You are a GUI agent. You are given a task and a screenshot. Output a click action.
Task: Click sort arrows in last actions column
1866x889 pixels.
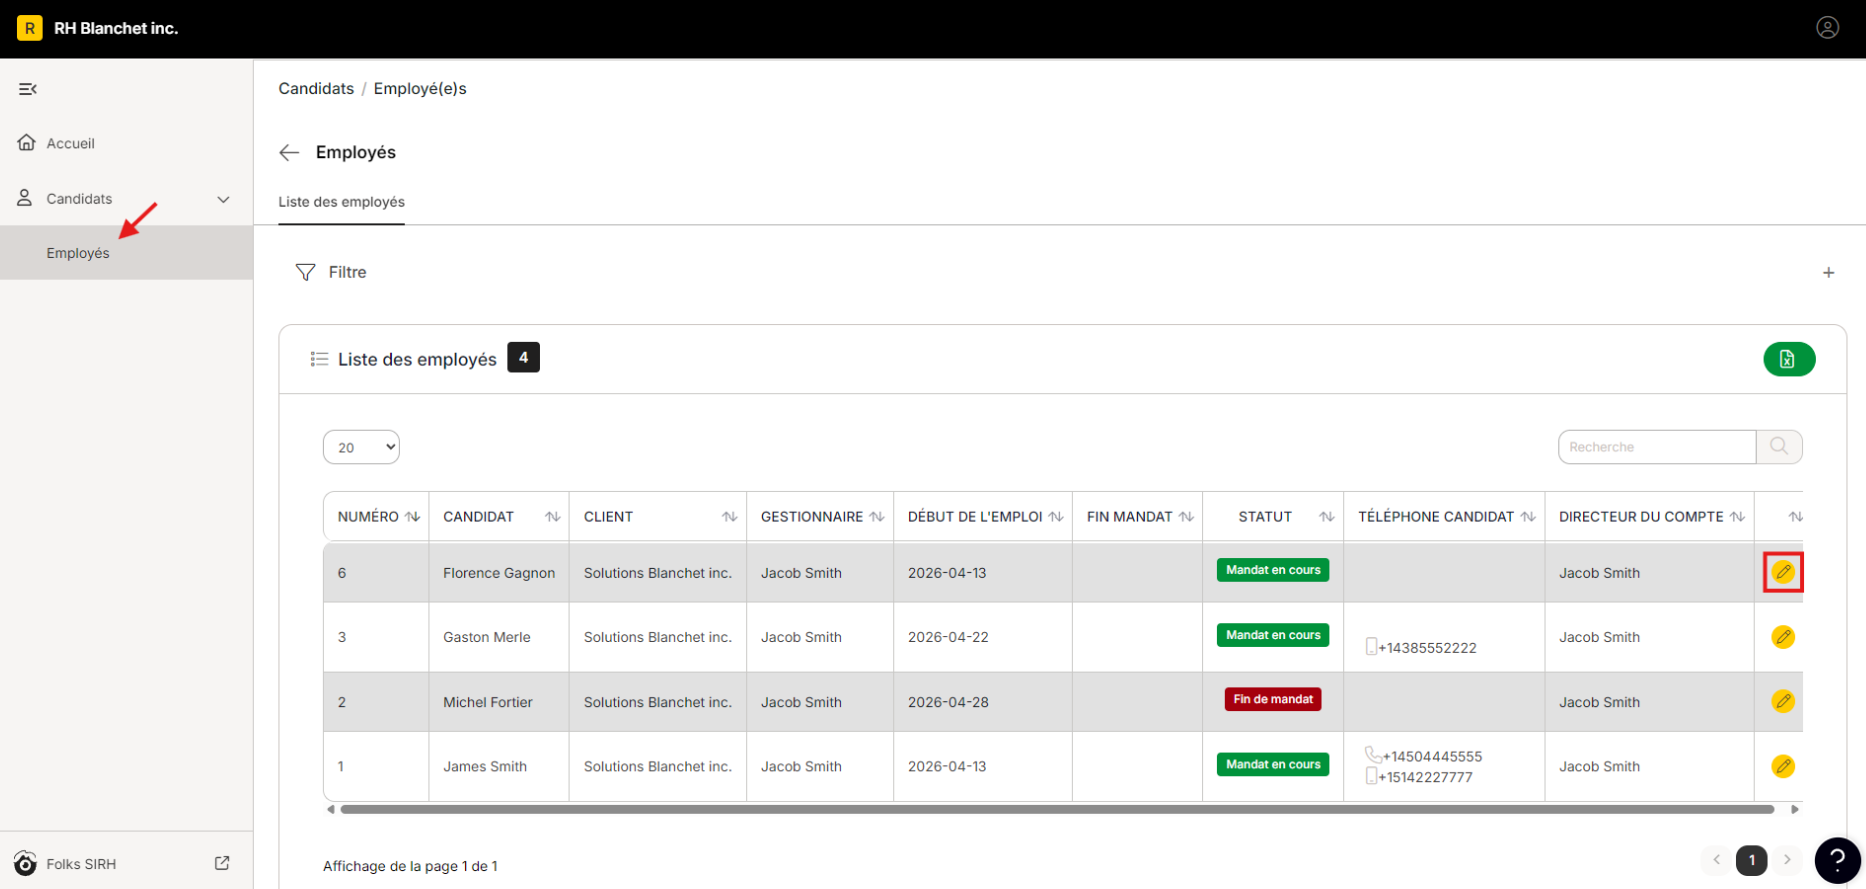pos(1795,517)
